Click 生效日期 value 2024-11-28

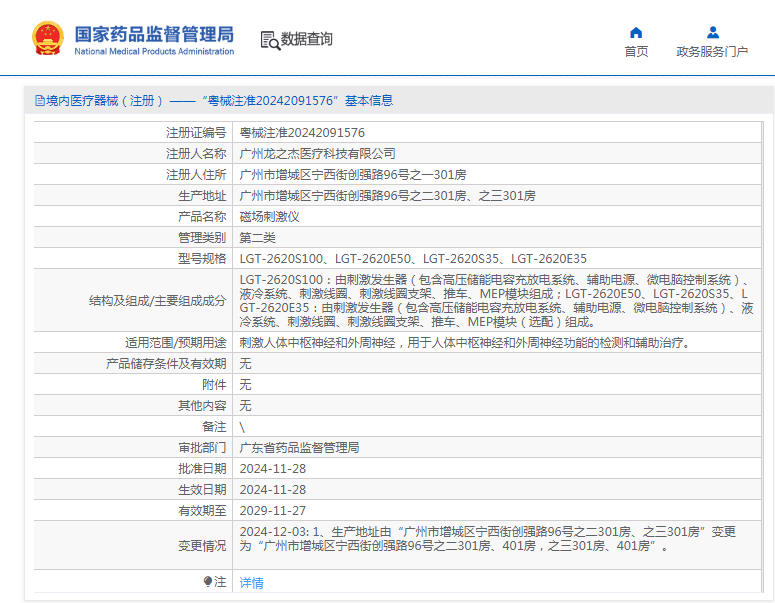[x=273, y=490]
